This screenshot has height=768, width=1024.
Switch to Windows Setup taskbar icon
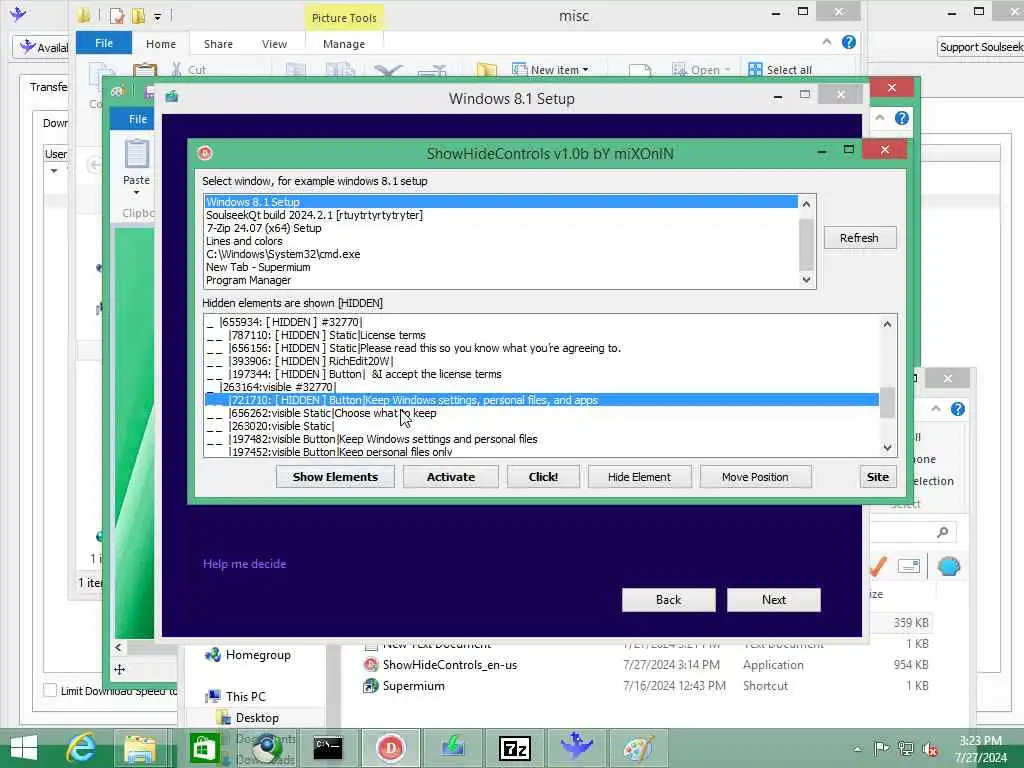(x=453, y=747)
